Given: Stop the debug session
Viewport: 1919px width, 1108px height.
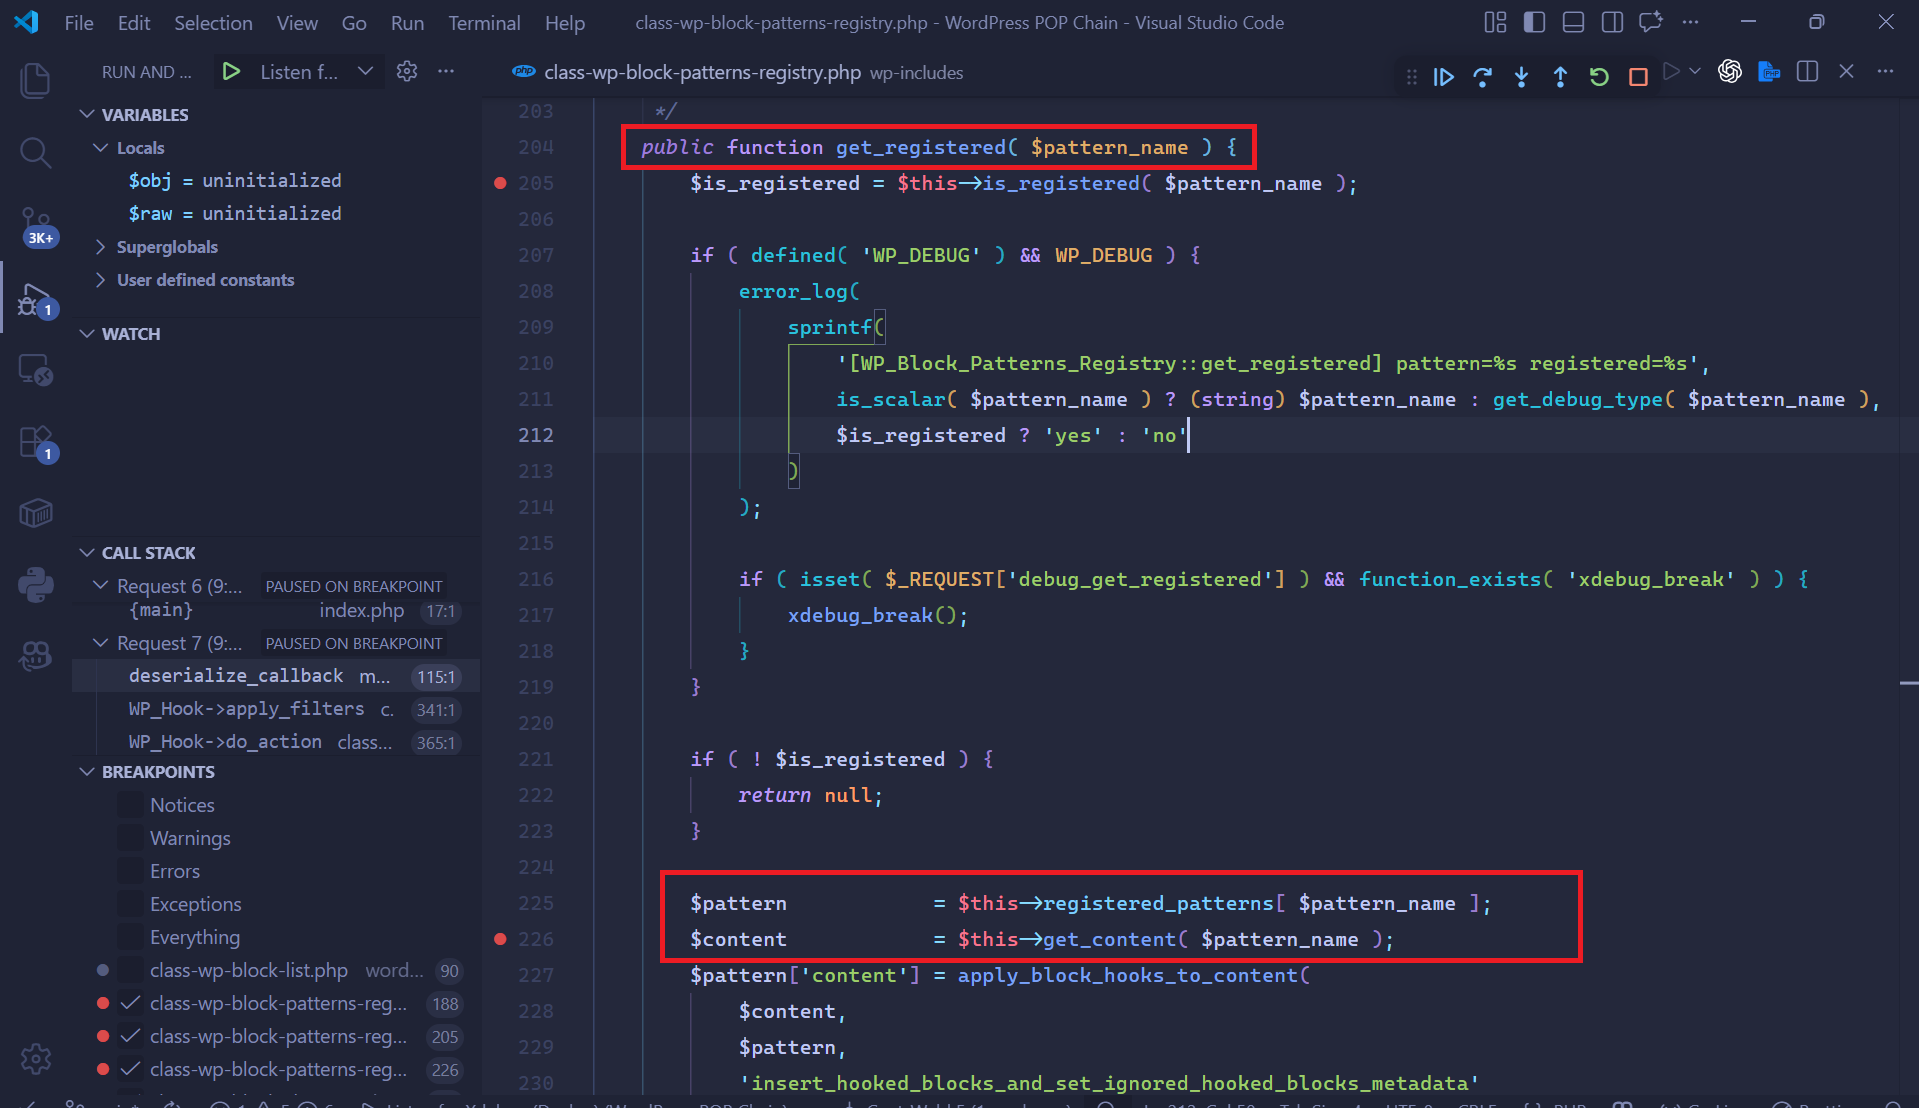Looking at the screenshot, I should pos(1638,77).
